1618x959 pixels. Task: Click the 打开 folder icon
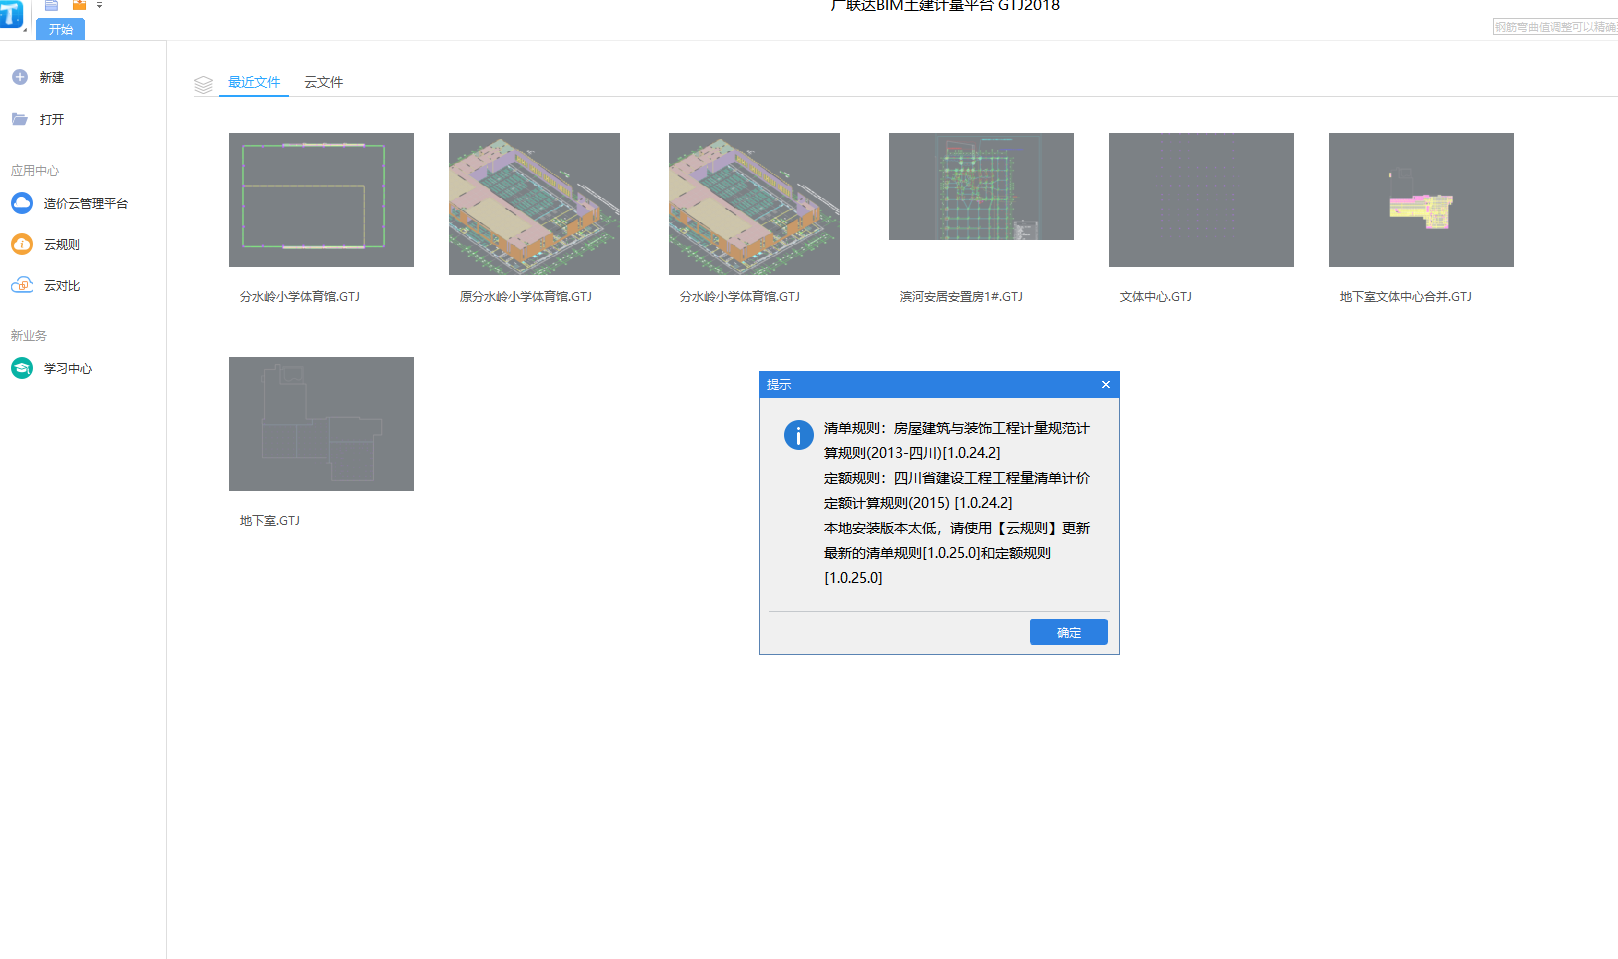tap(20, 119)
